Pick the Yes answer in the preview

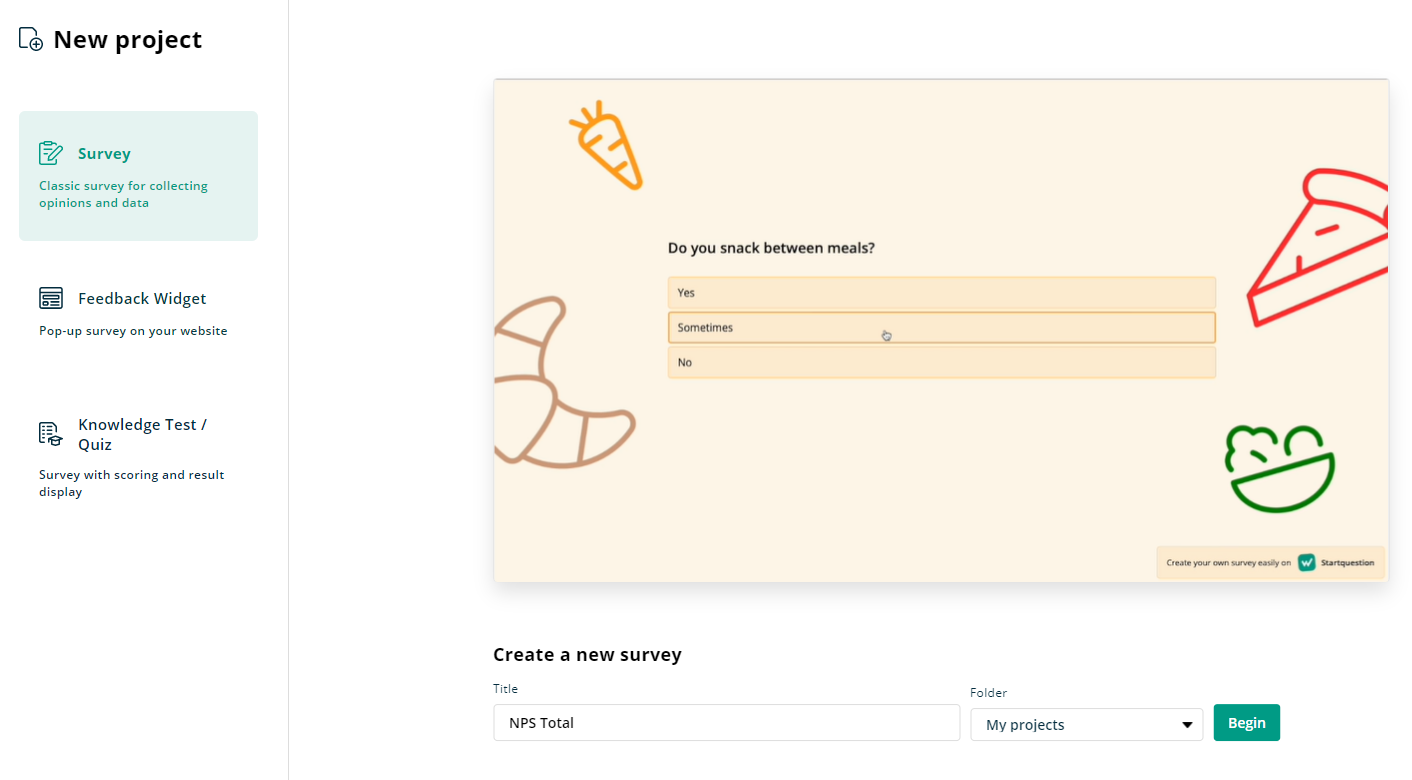point(941,293)
